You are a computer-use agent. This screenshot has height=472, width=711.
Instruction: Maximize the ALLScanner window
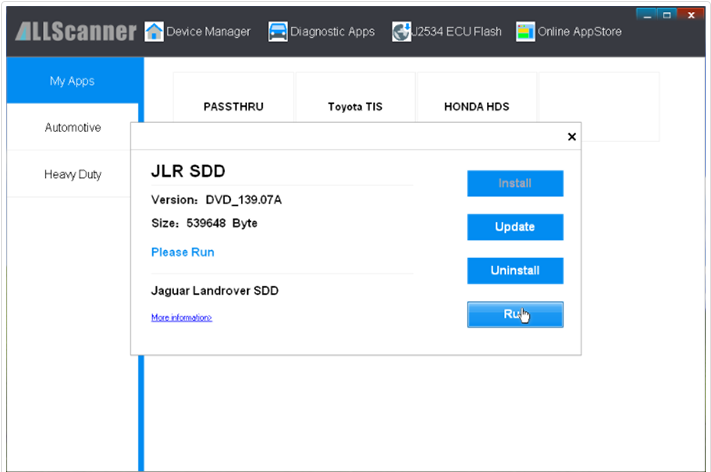point(667,15)
